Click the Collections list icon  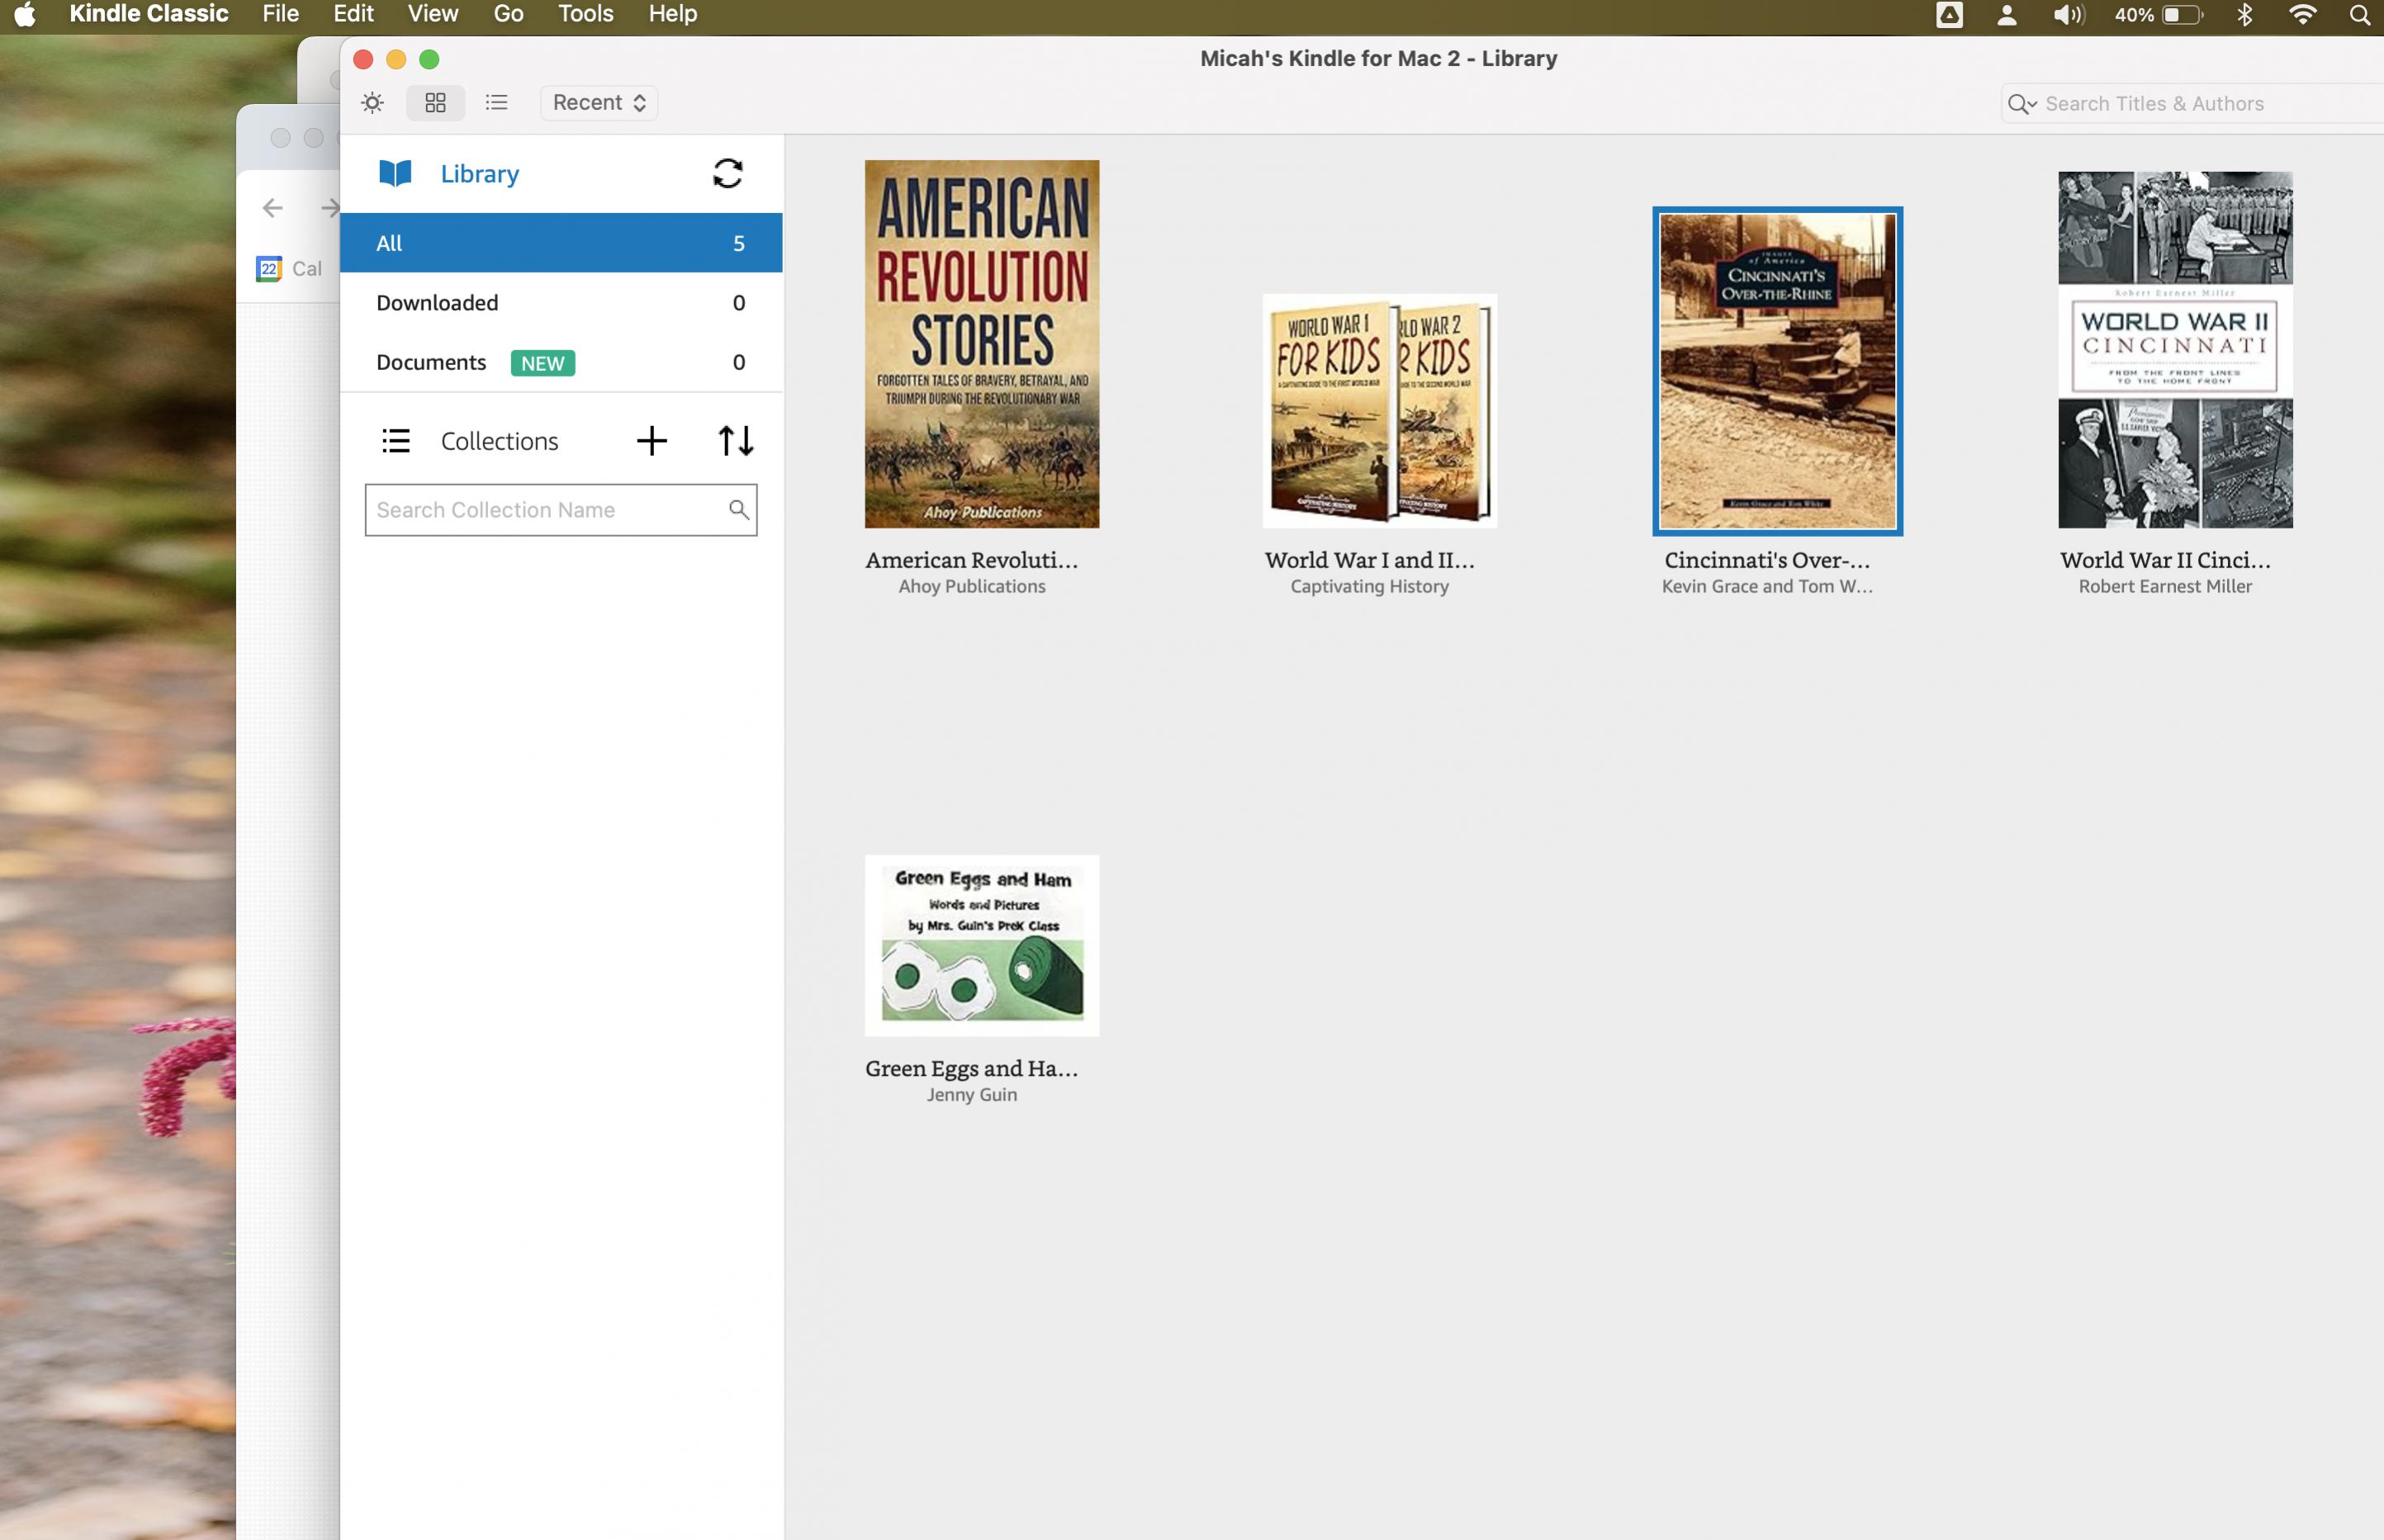click(x=396, y=441)
